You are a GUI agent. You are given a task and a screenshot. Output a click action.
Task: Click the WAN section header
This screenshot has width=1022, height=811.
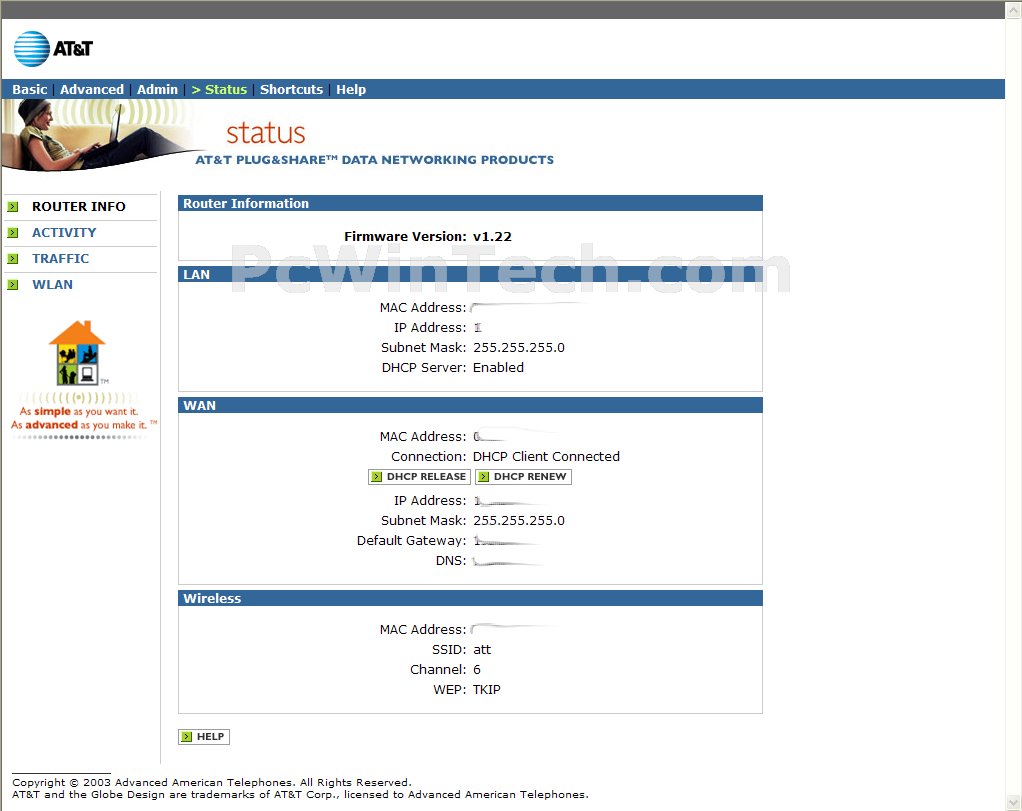(470, 406)
